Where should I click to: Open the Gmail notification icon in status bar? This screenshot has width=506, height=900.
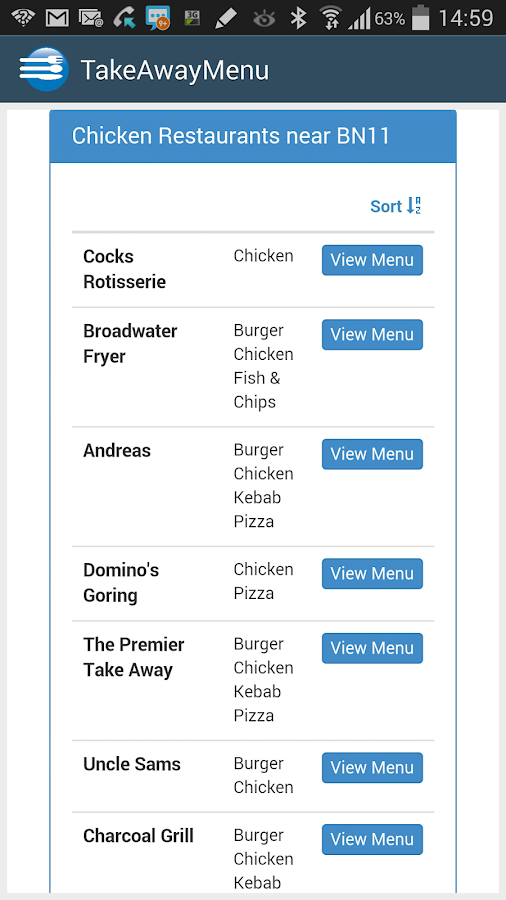pyautogui.click(x=57, y=18)
